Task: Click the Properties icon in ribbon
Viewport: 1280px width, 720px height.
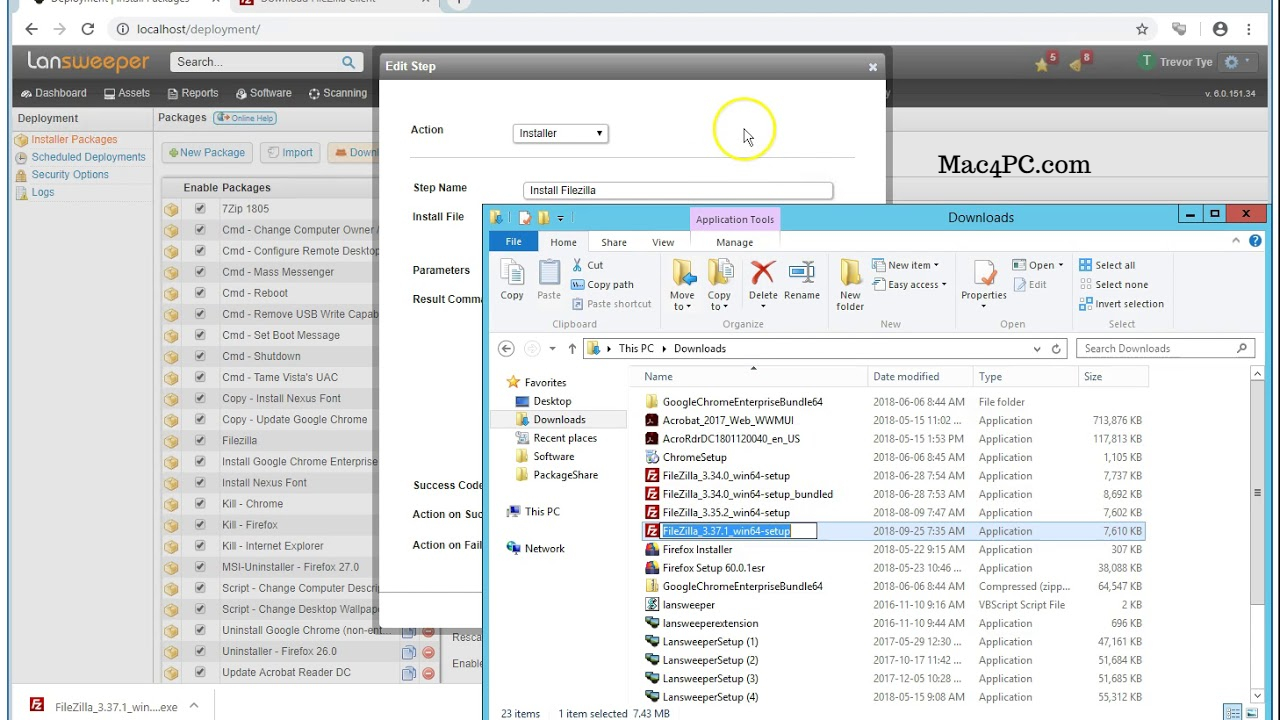Action: click(x=984, y=273)
